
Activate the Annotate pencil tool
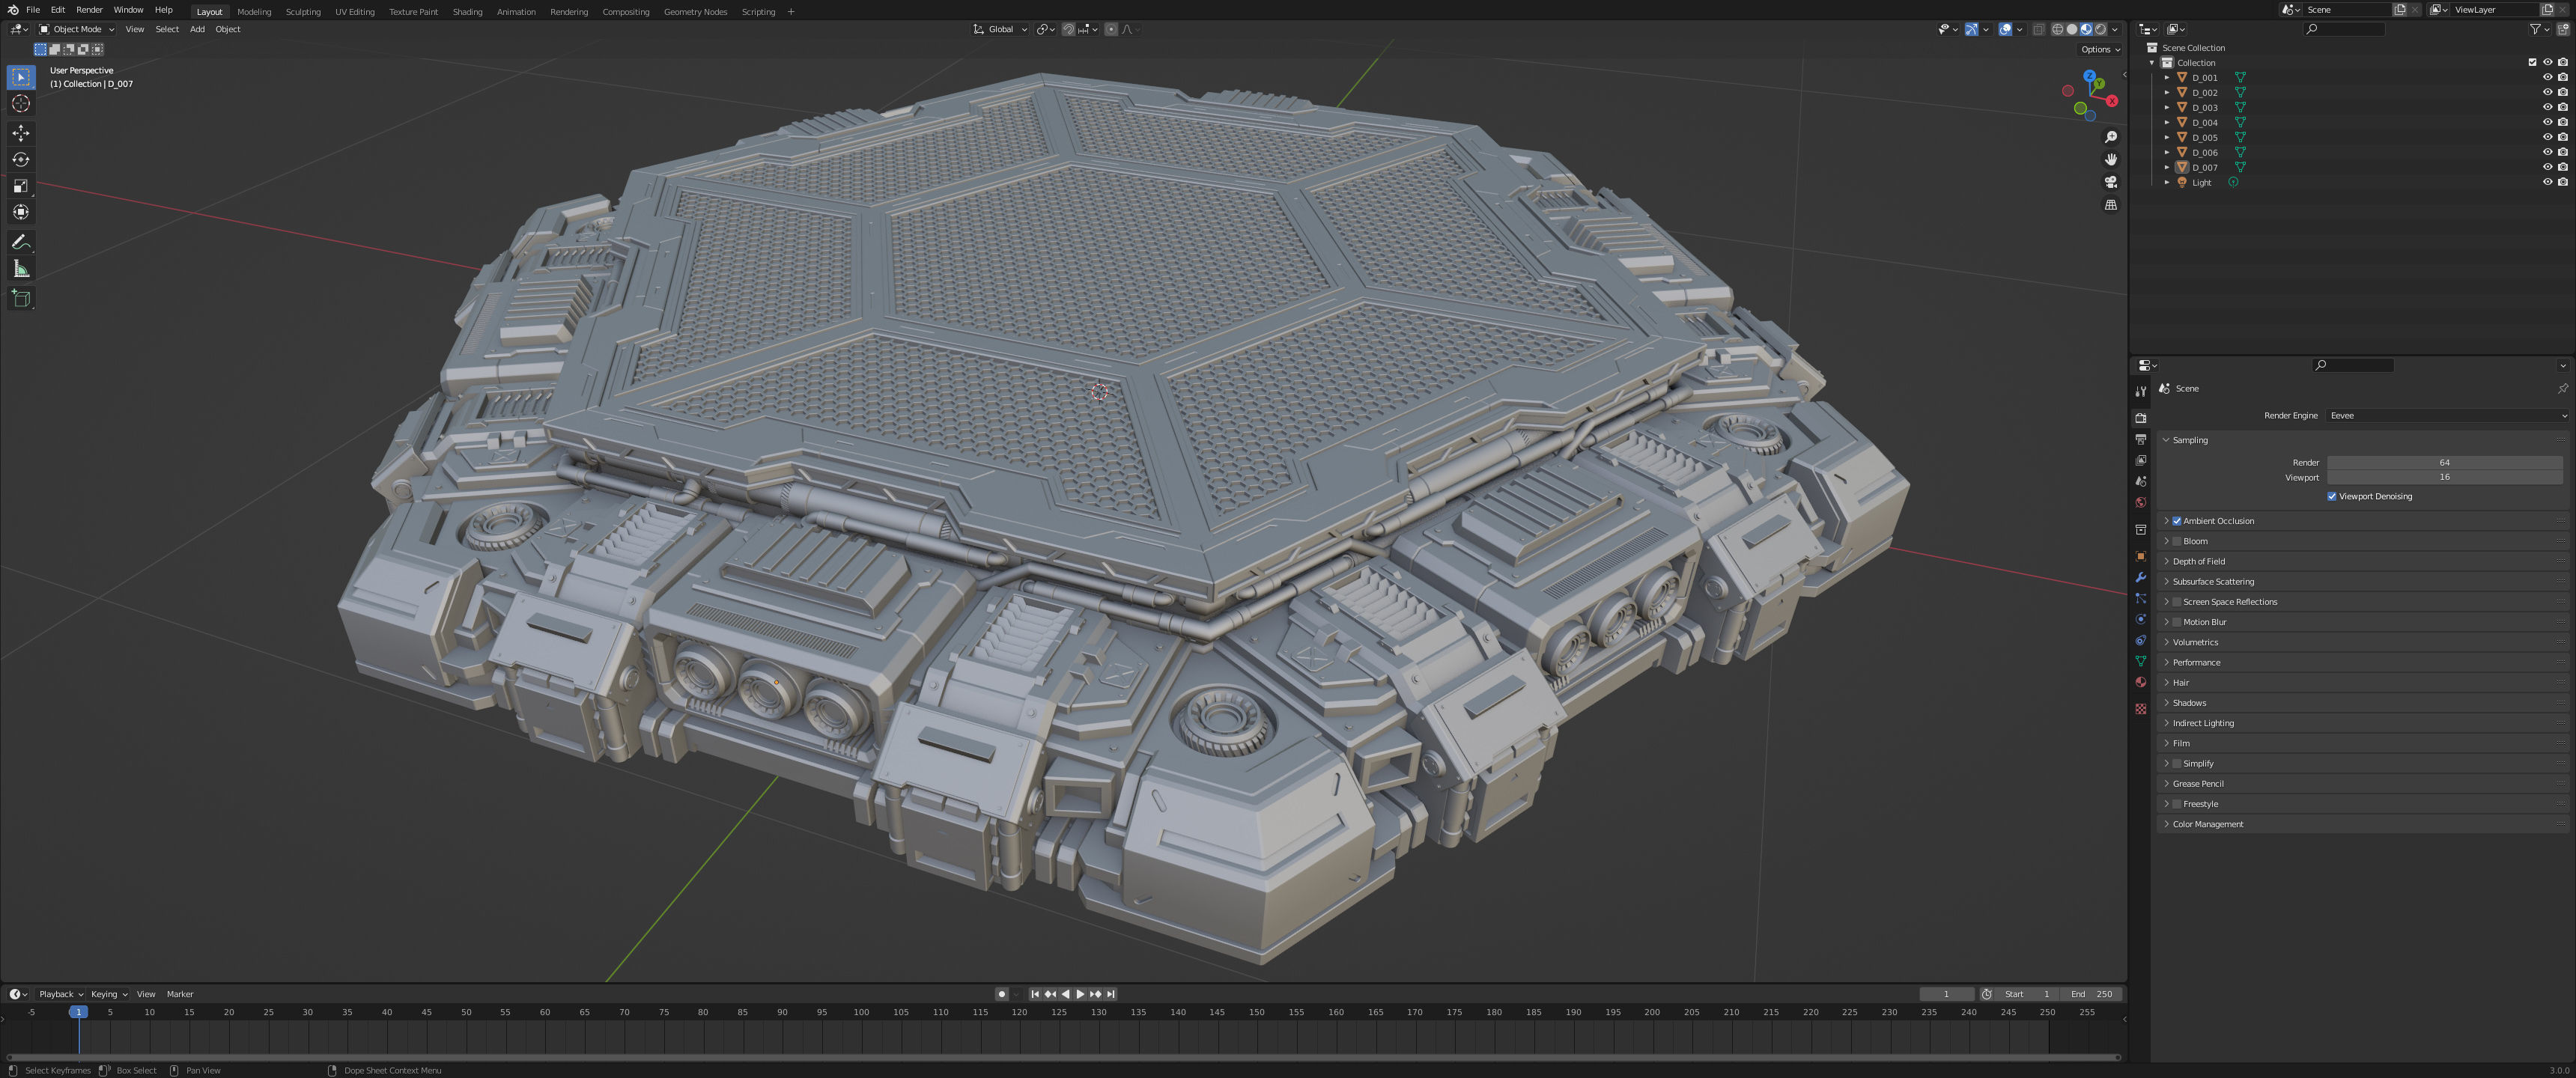click(21, 242)
